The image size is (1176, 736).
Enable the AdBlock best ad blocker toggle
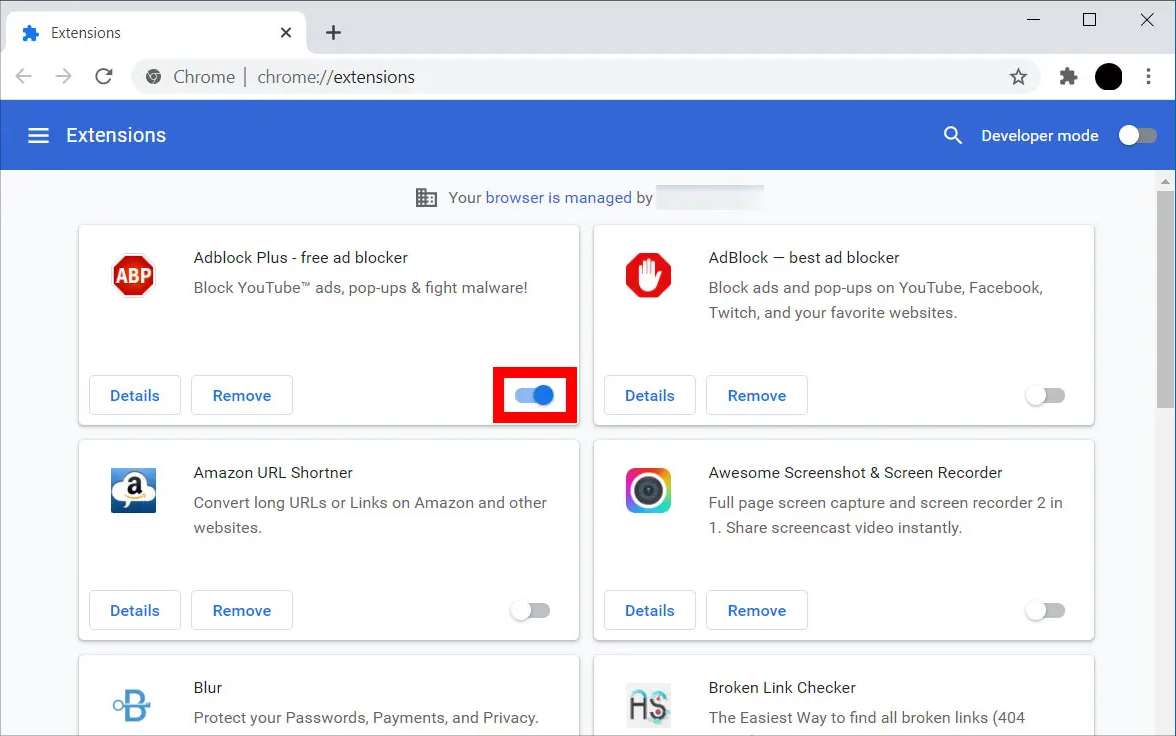tap(1046, 395)
